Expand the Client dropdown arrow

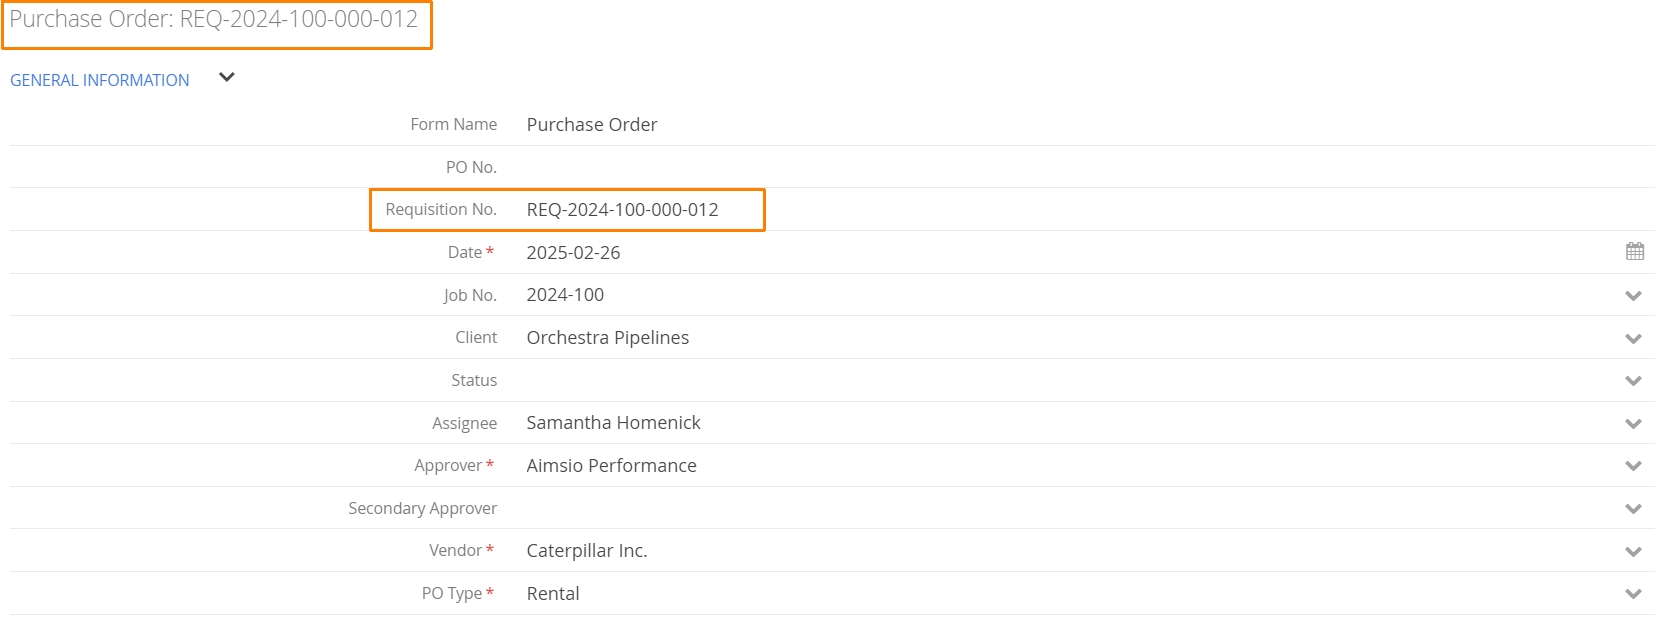(1633, 339)
